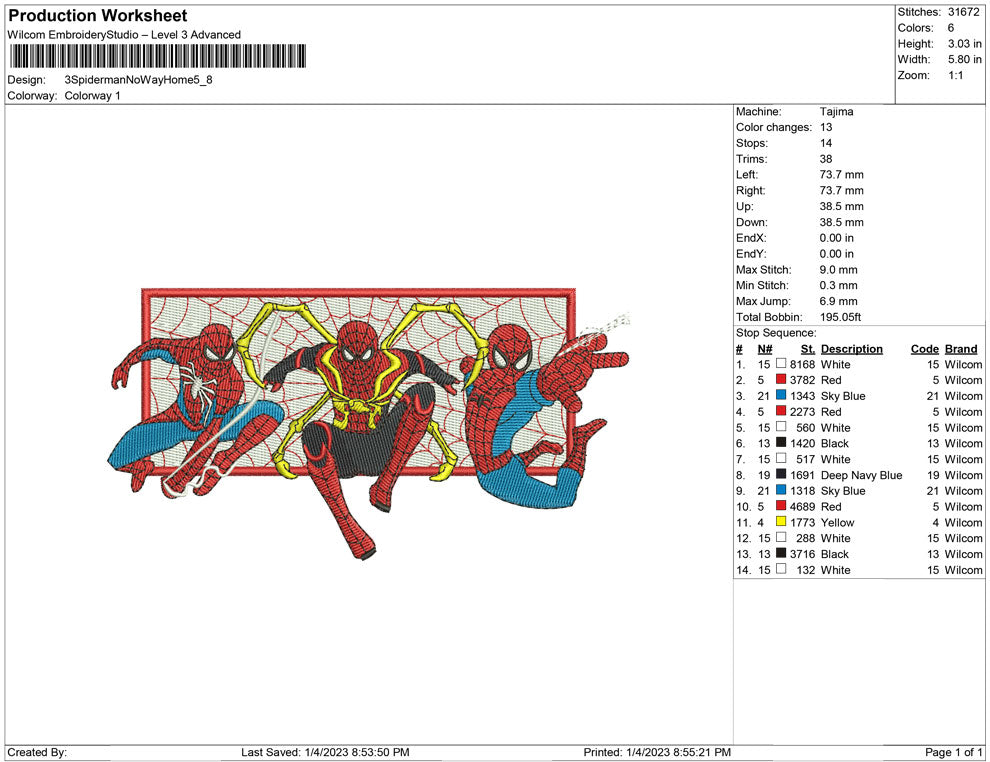Click the stitch count 4689 in row 10
Viewport: 990px width, 762px height.
802,506
